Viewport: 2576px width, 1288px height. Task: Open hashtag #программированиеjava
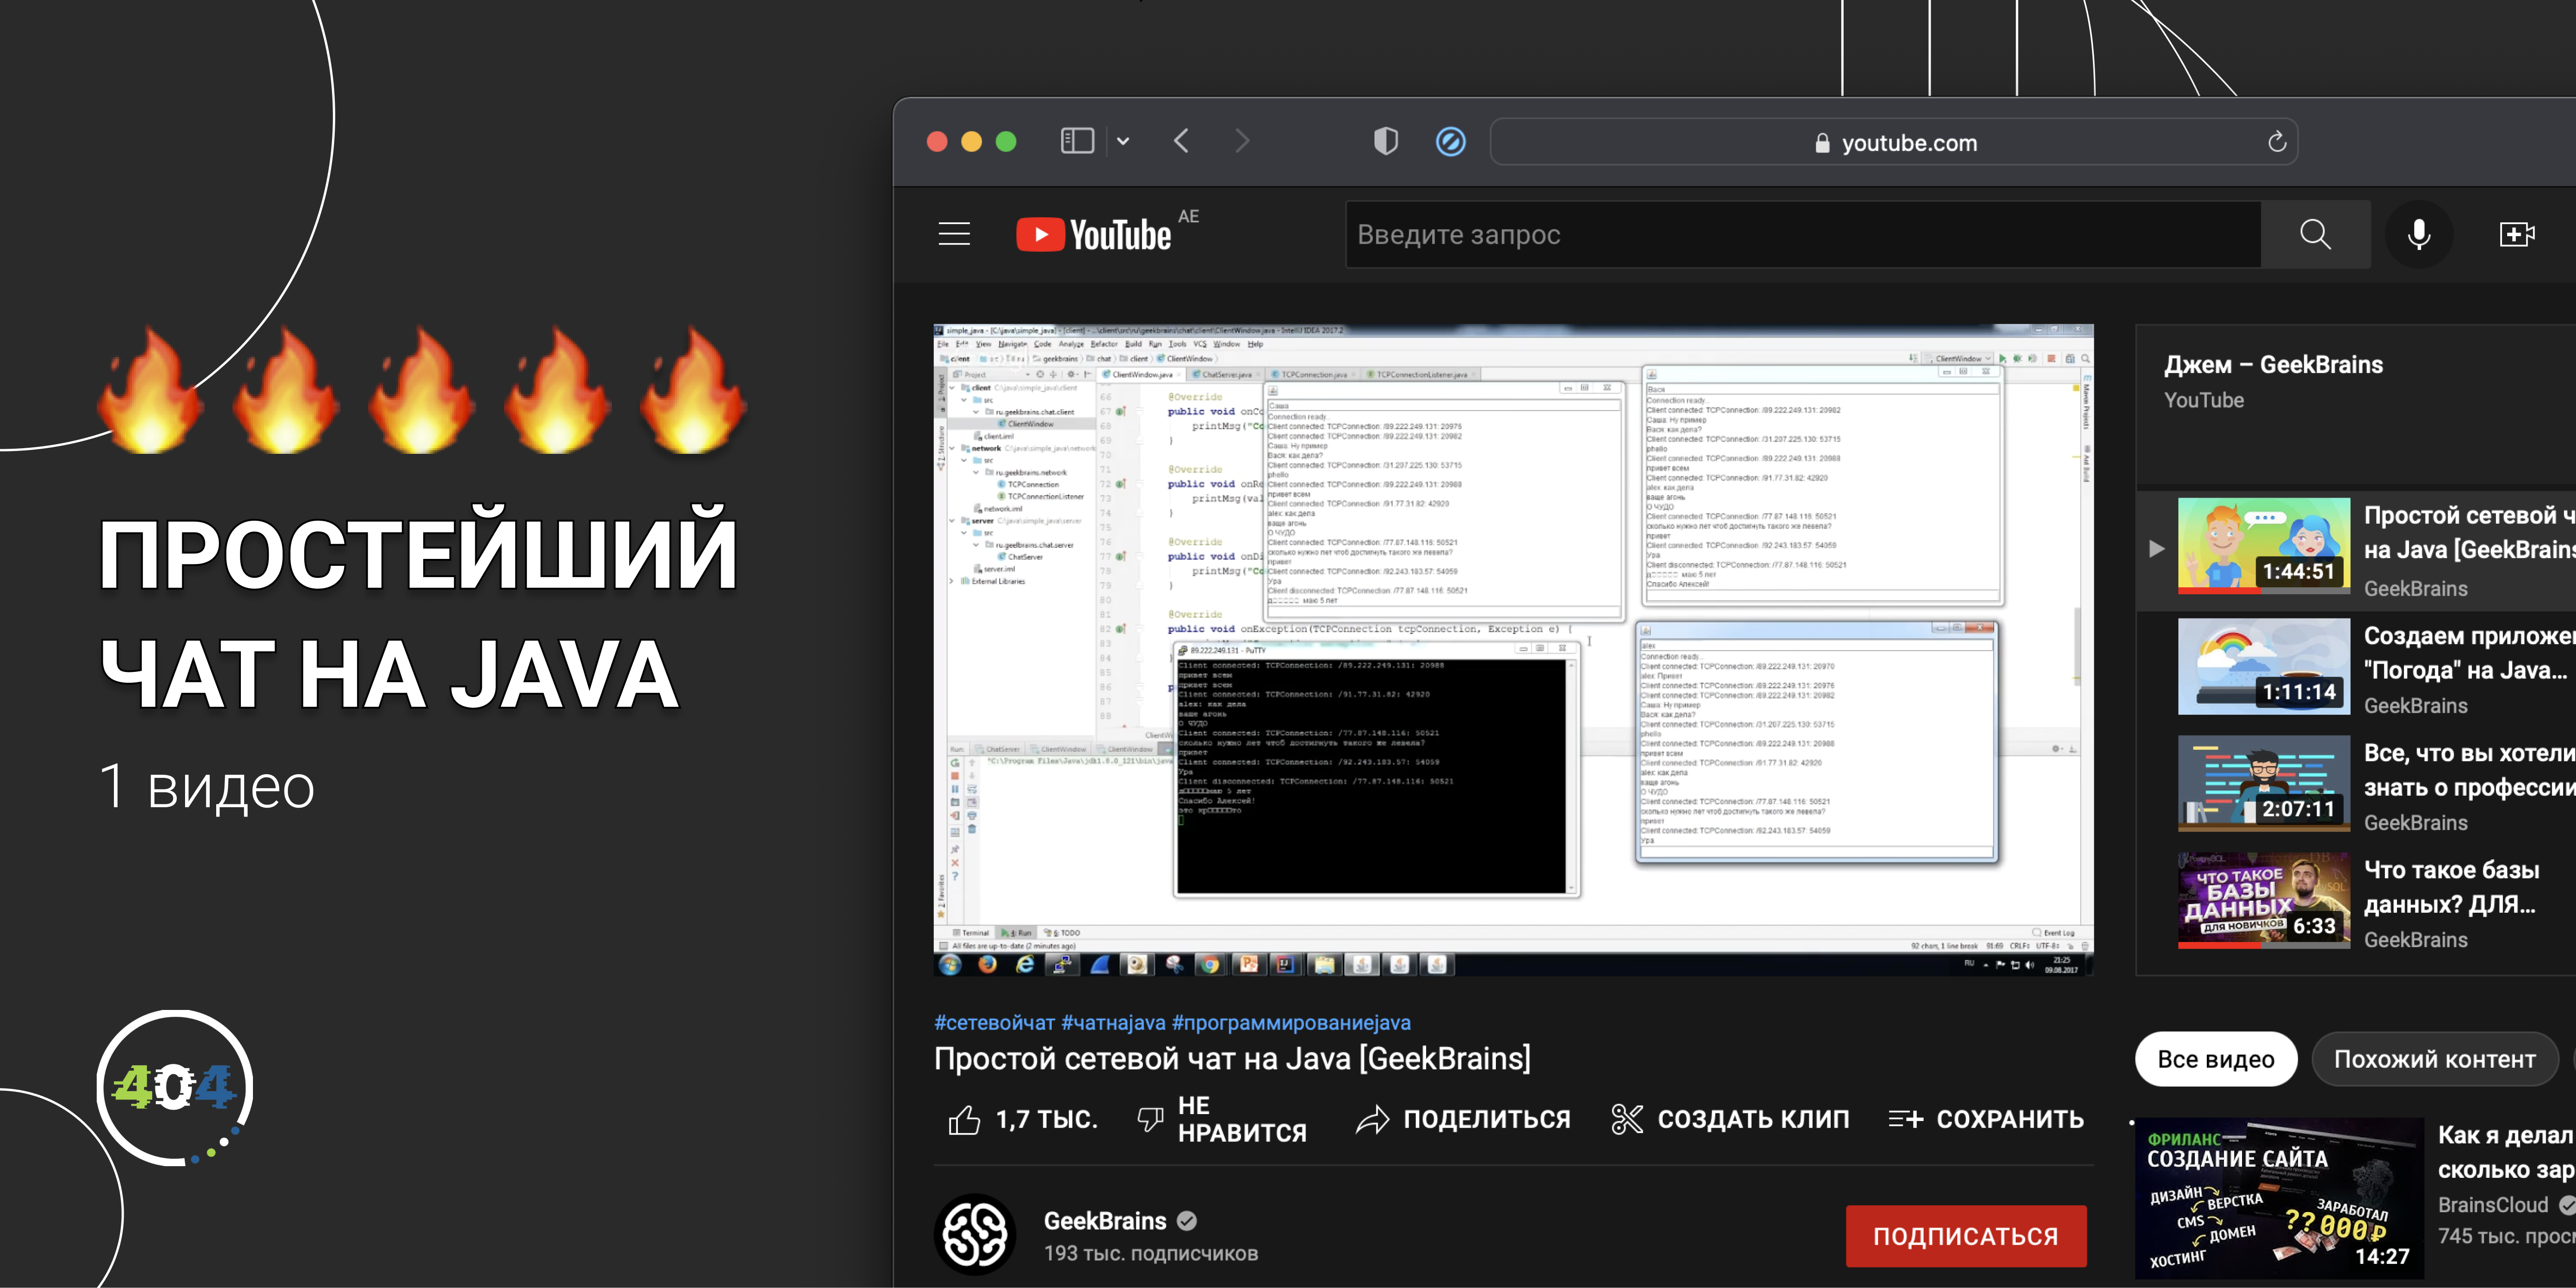1291,1022
